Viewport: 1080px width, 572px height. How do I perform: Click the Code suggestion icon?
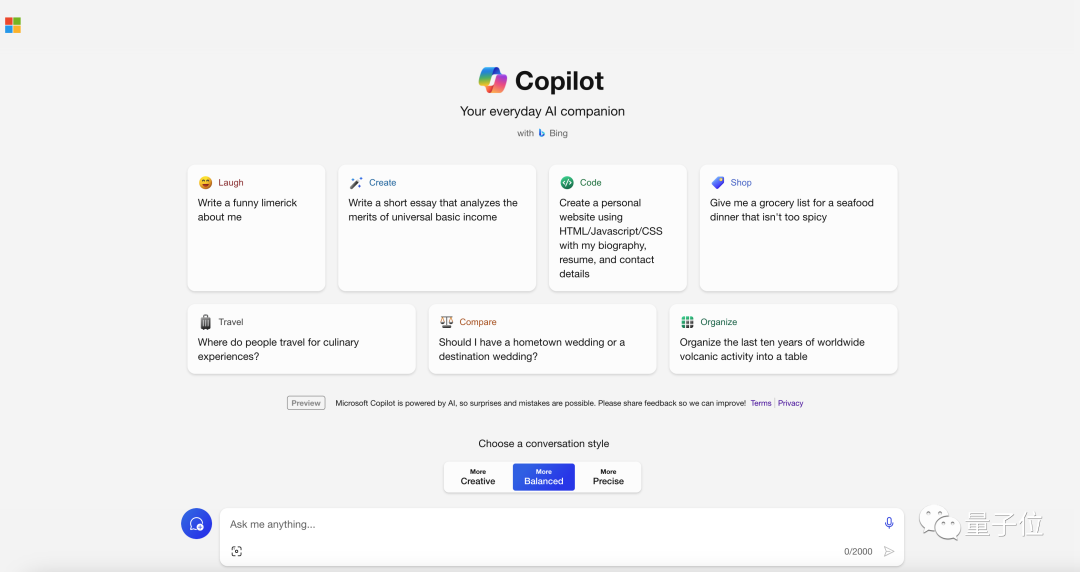point(567,183)
